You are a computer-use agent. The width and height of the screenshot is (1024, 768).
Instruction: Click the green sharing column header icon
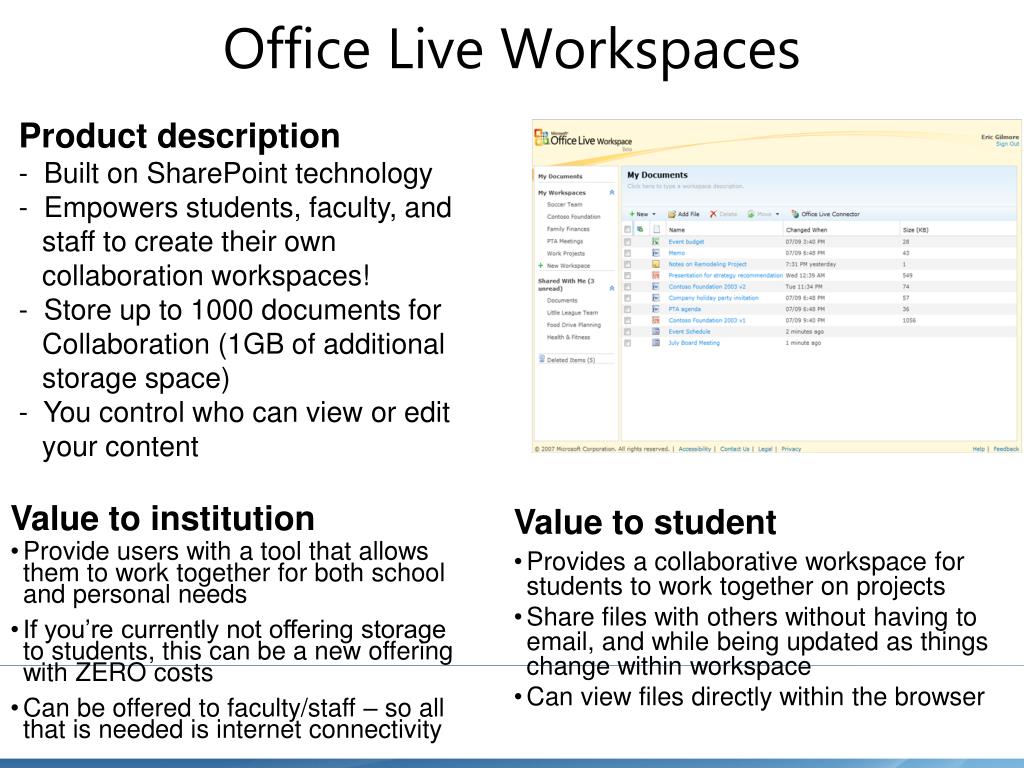(x=640, y=229)
